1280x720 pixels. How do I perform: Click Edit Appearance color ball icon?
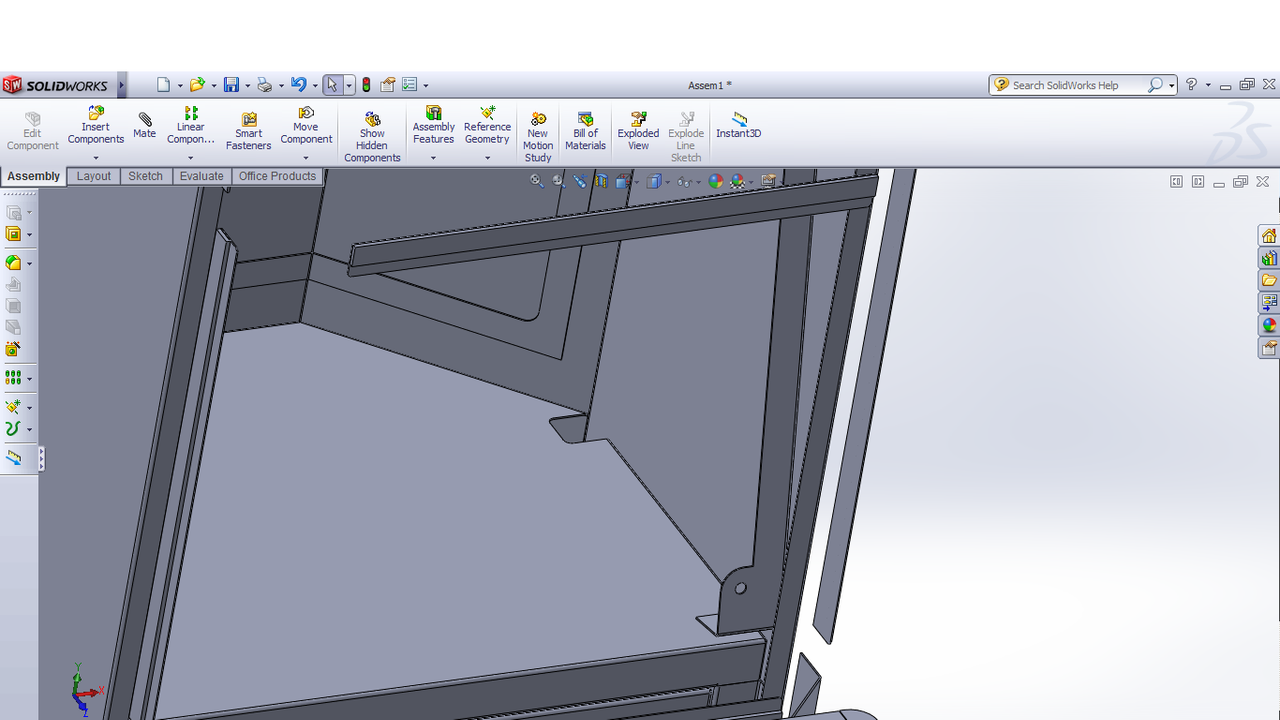(715, 181)
